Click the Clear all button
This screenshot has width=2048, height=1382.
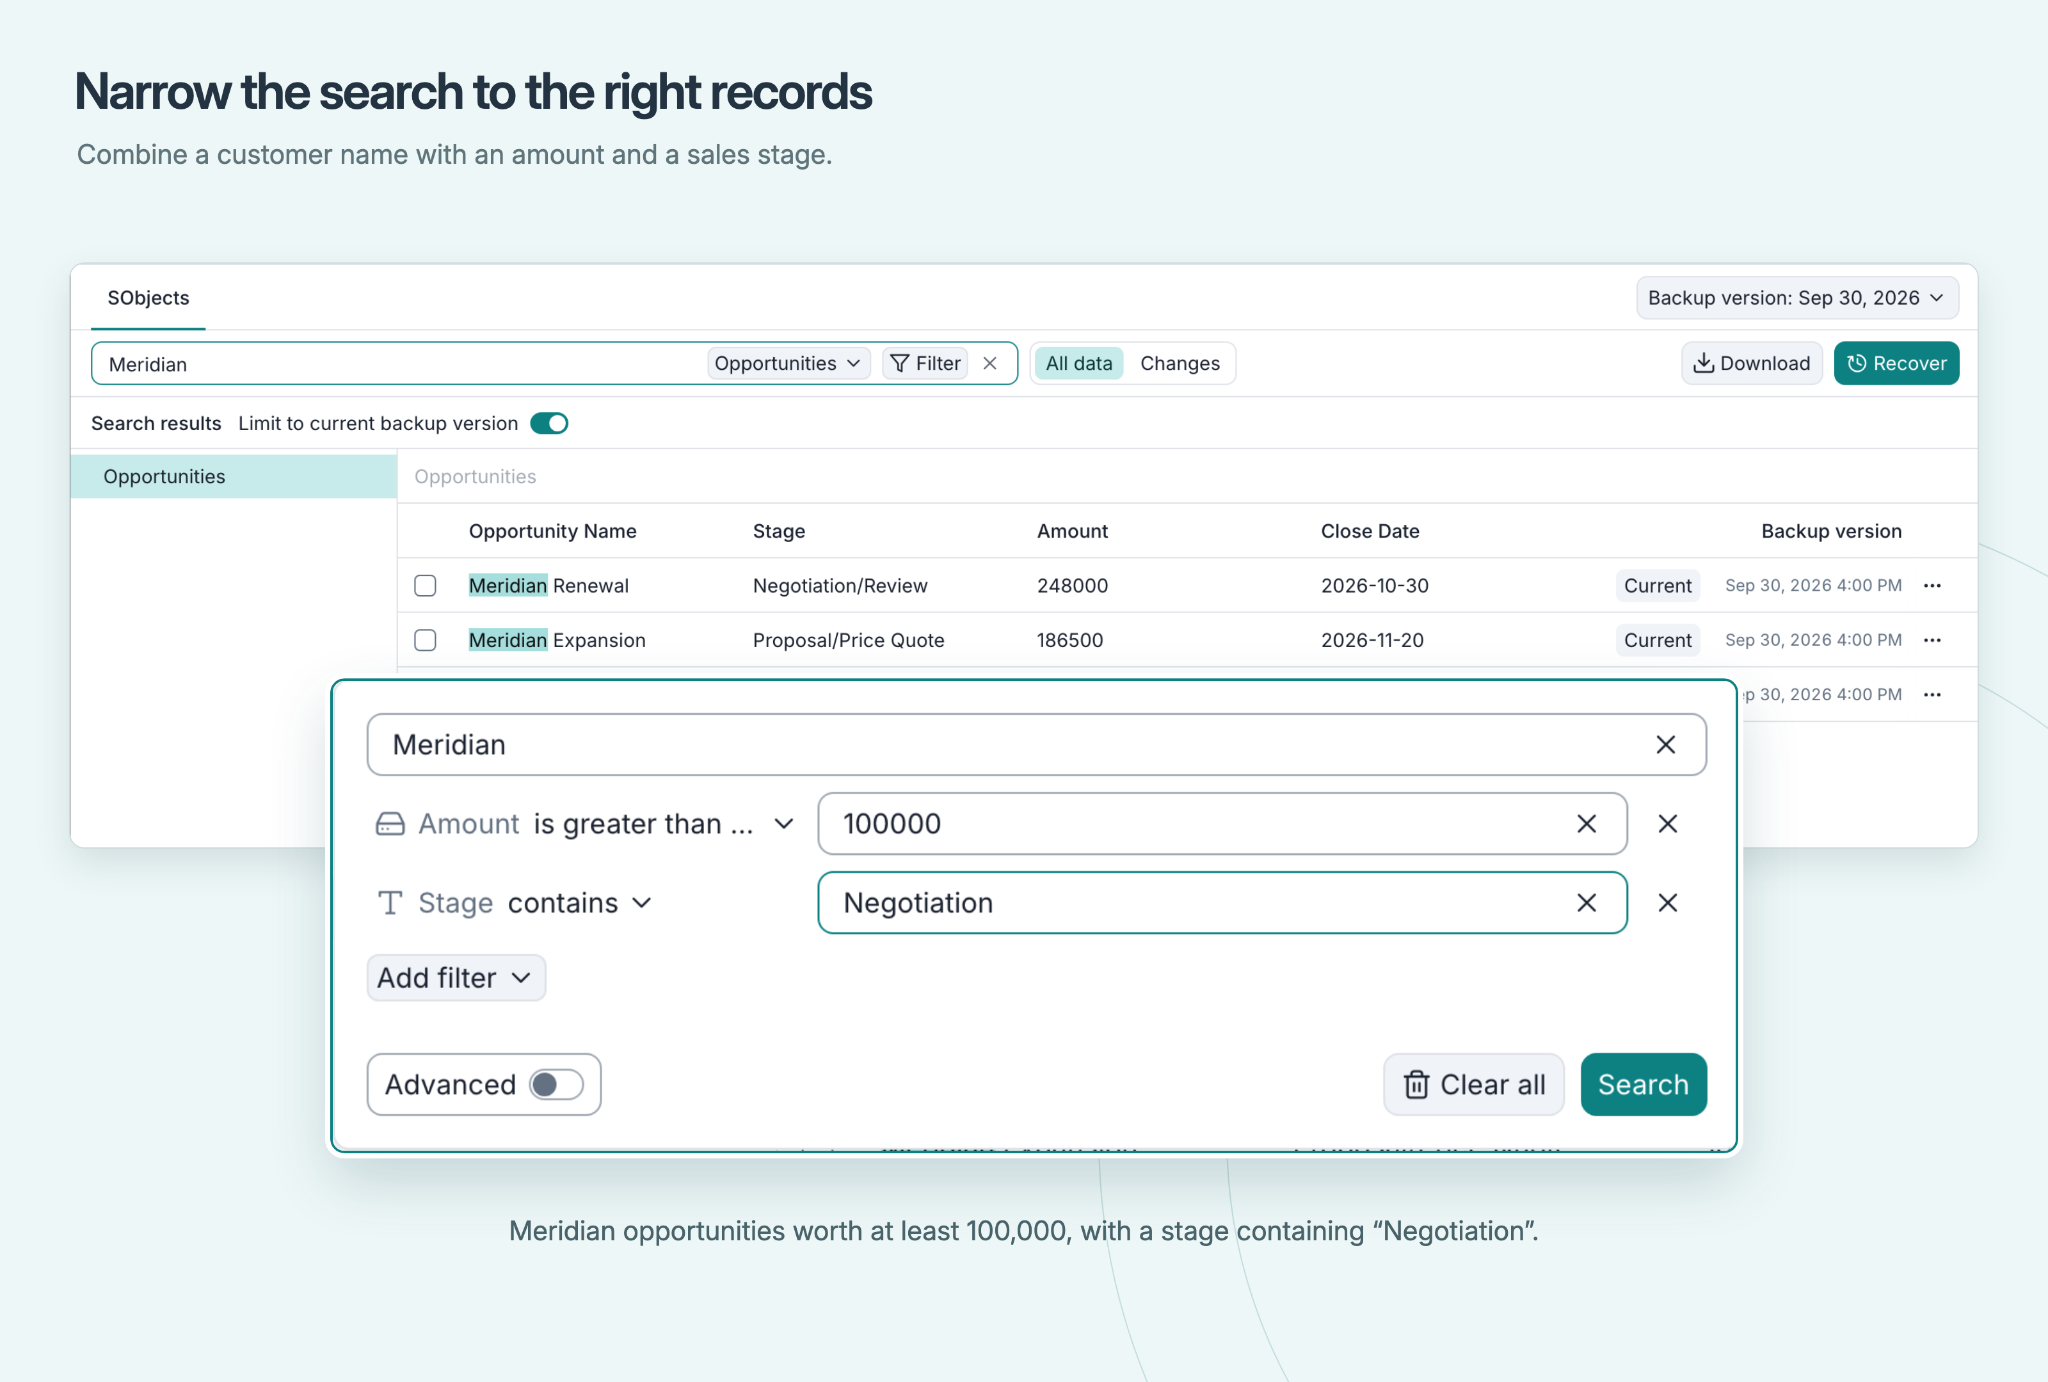[1473, 1085]
